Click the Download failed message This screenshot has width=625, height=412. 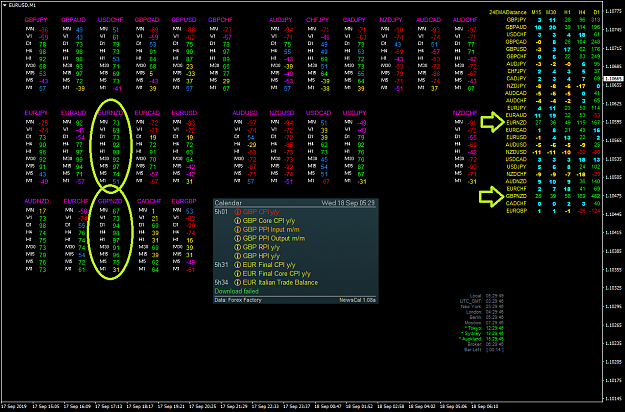236,291
